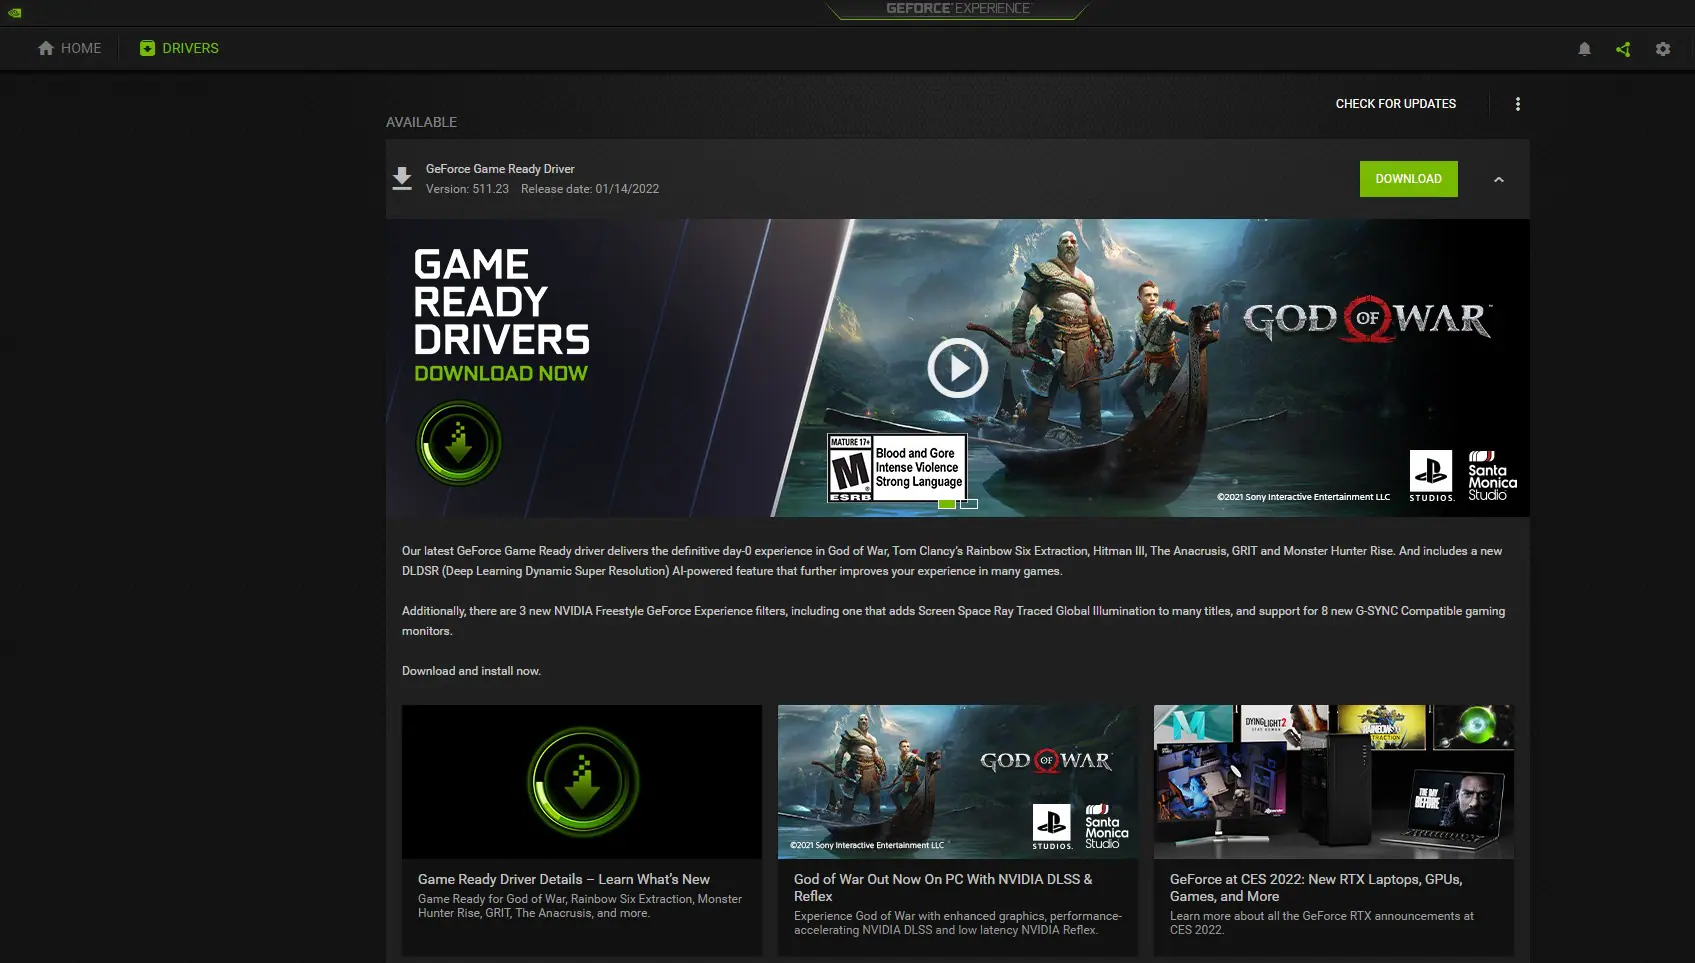1695x963 pixels.
Task: Click the PlayStation Studios logo in the banner
Action: 1431,476
